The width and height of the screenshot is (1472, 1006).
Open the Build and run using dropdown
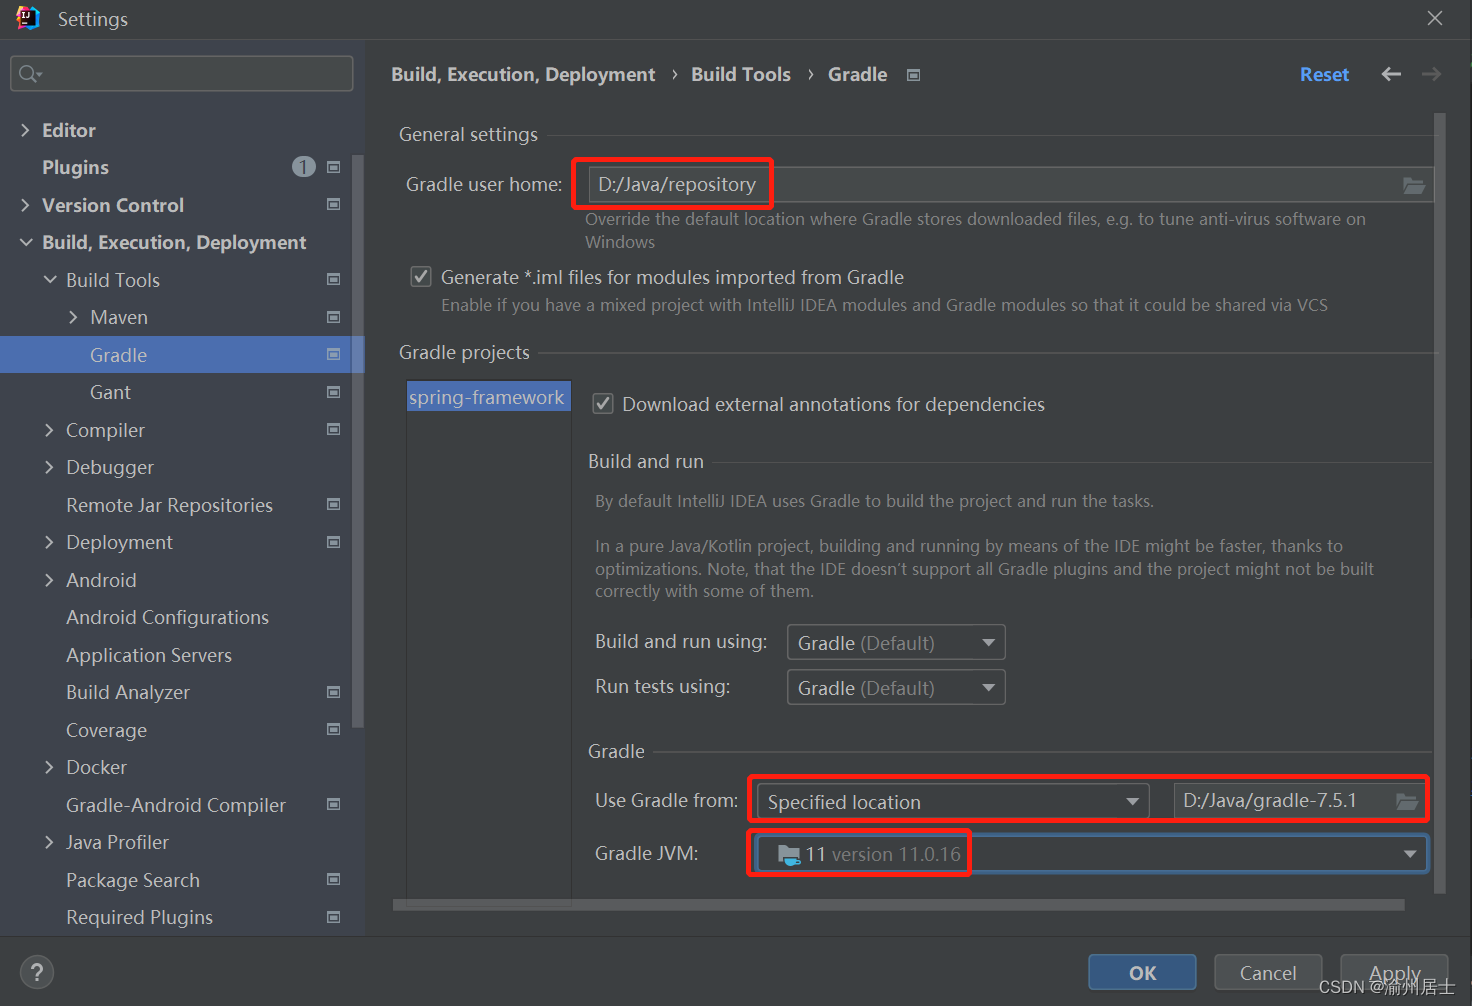(x=896, y=642)
